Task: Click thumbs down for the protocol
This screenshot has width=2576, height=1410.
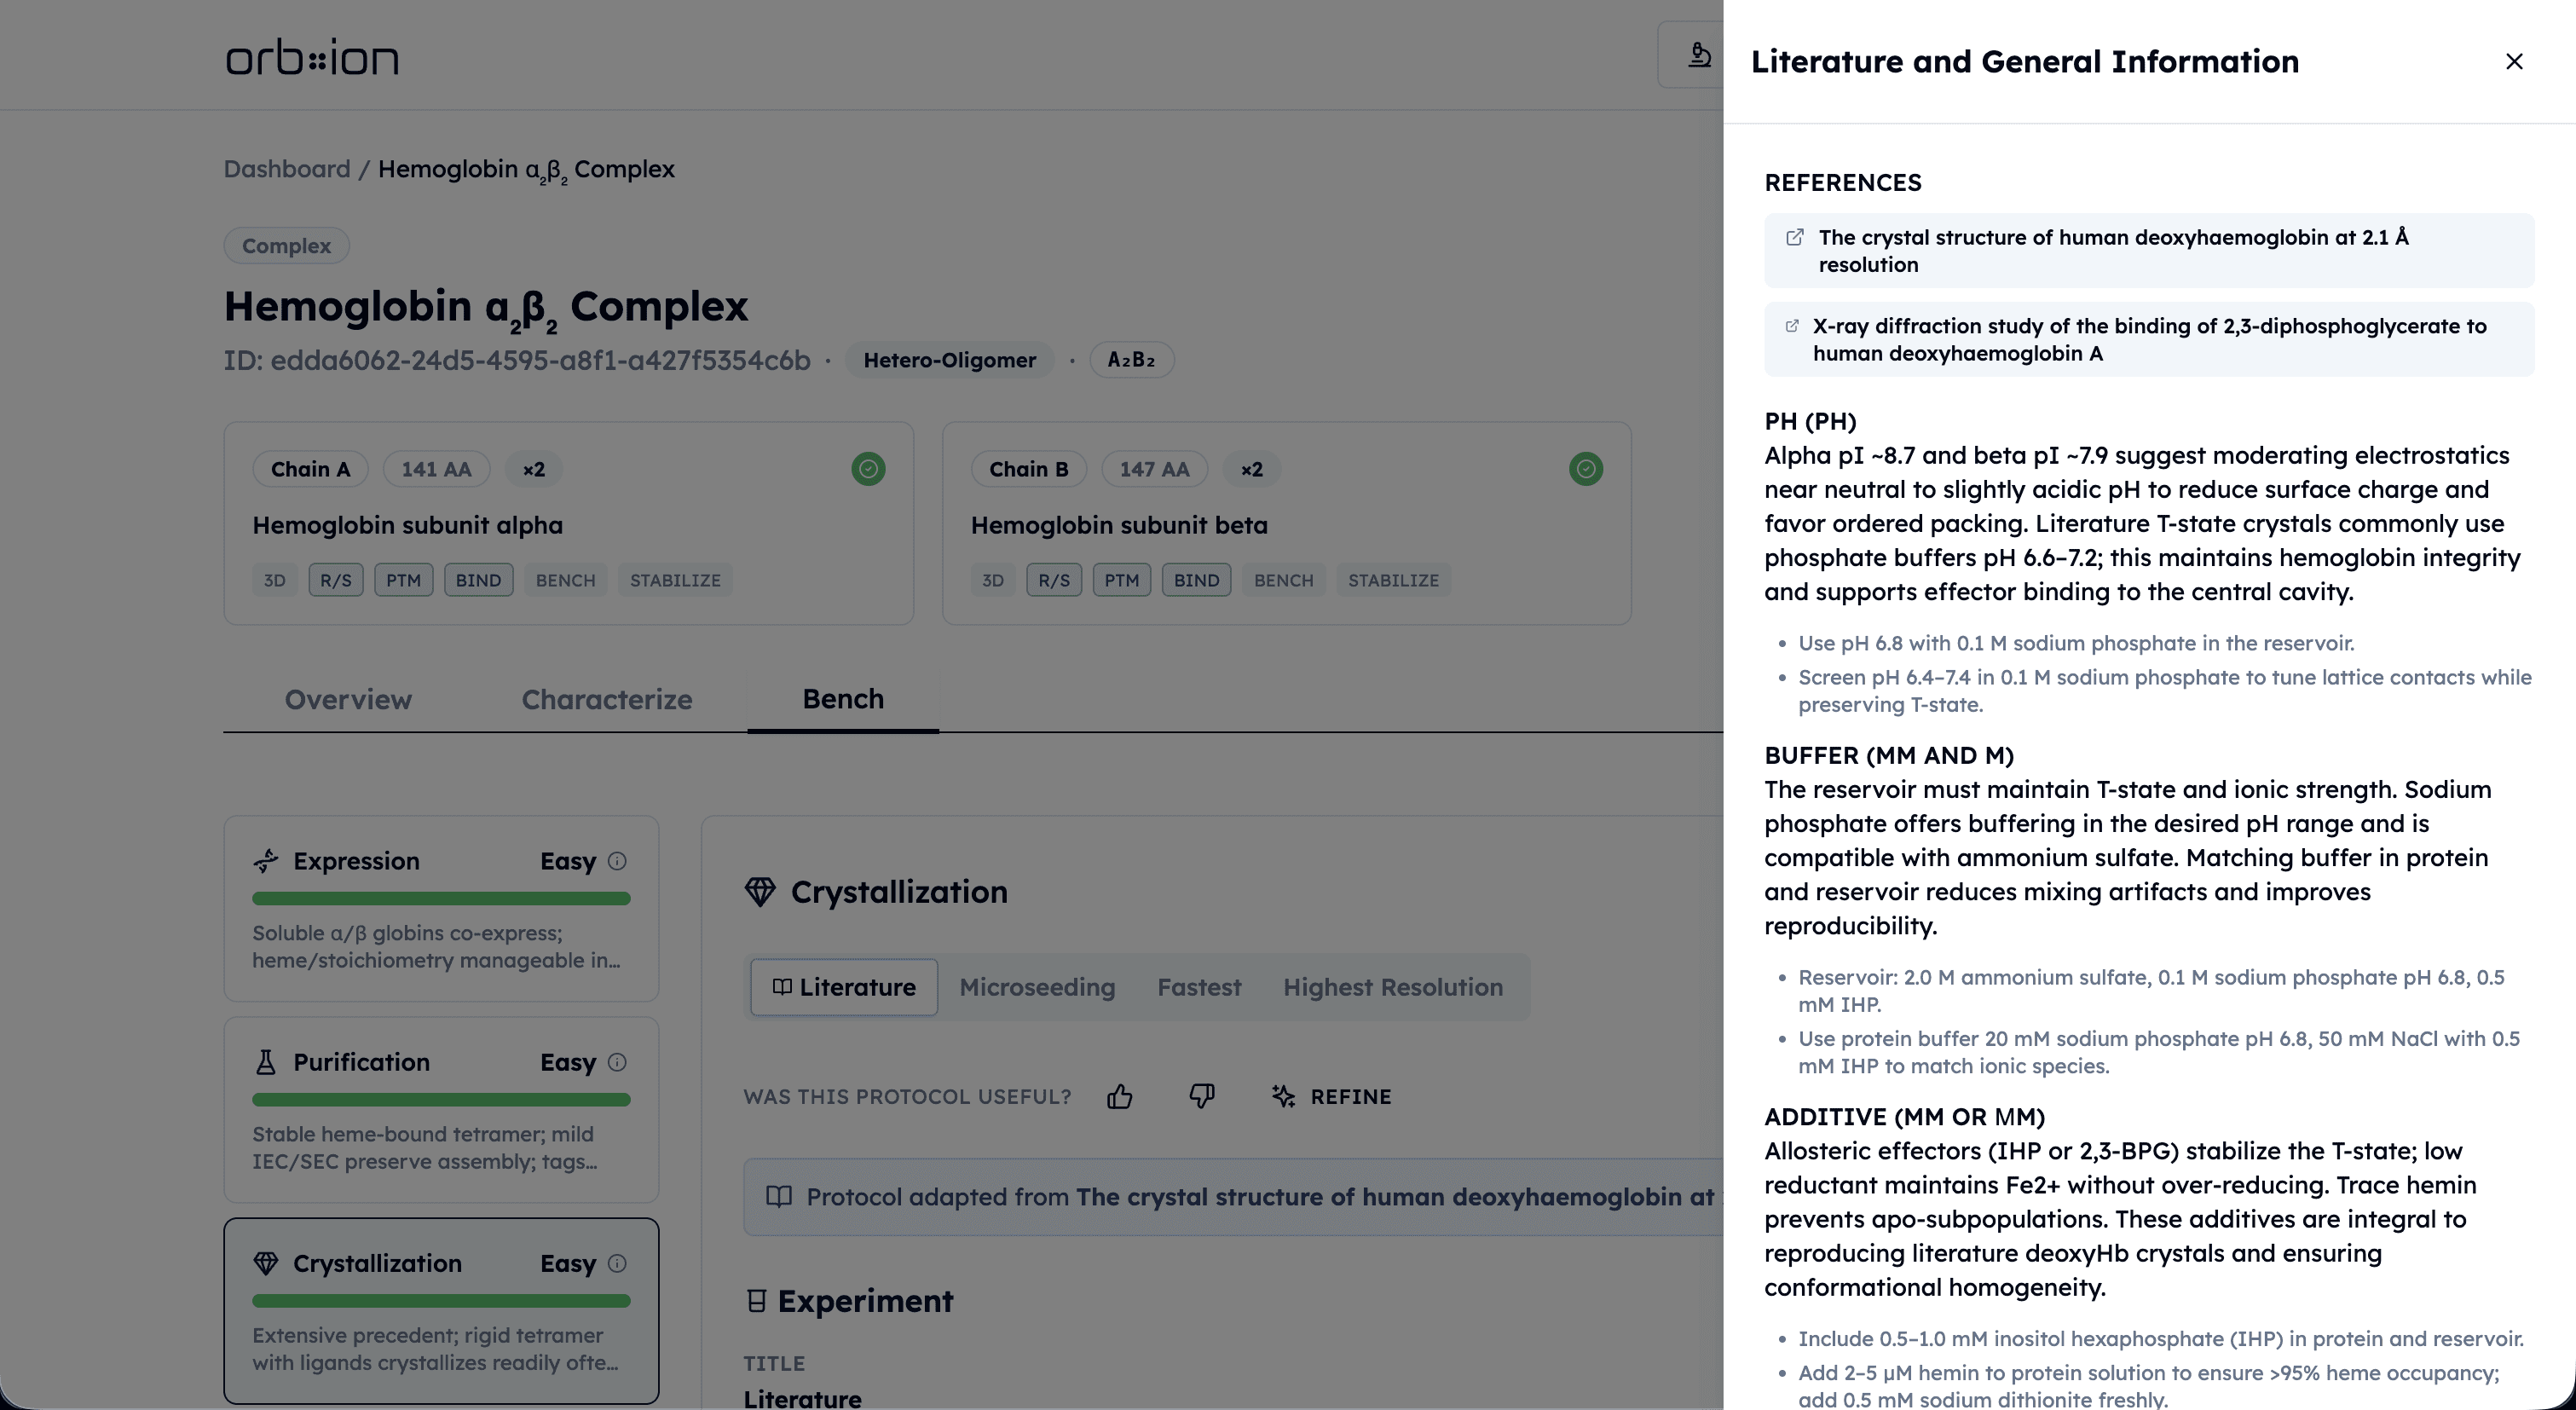Action: pyautogui.click(x=1201, y=1097)
